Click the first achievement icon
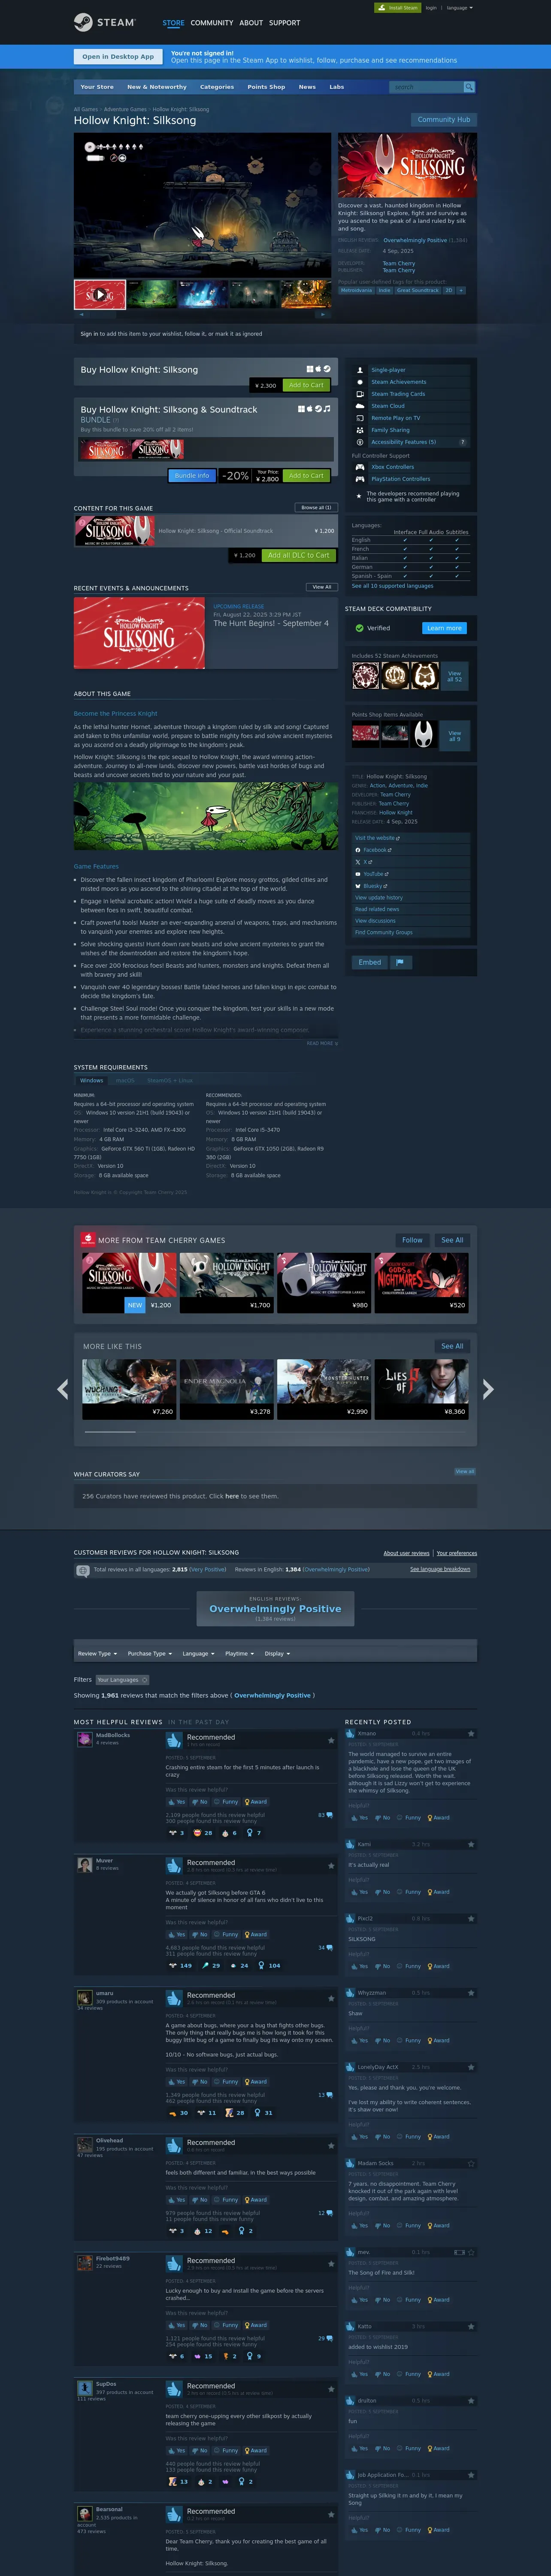Image resolution: width=551 pixels, height=2576 pixels. (x=365, y=676)
